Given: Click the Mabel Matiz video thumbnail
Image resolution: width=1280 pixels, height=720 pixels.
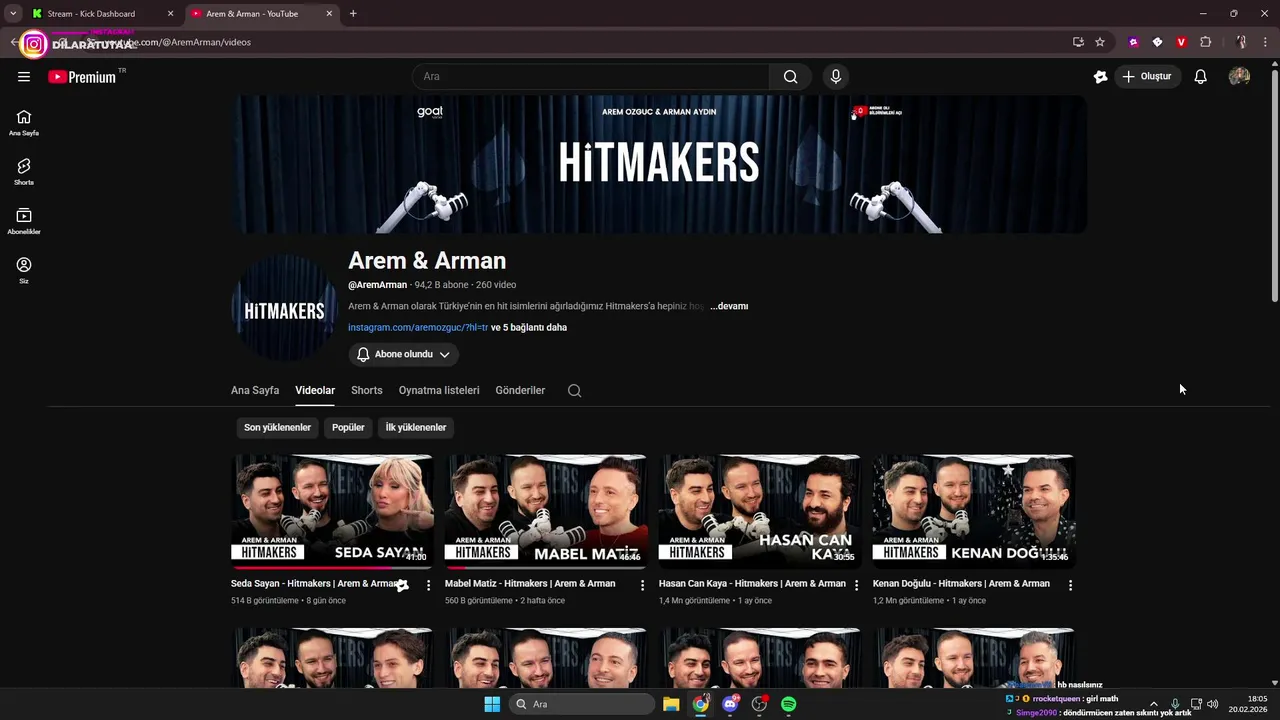Looking at the screenshot, I should click(546, 511).
